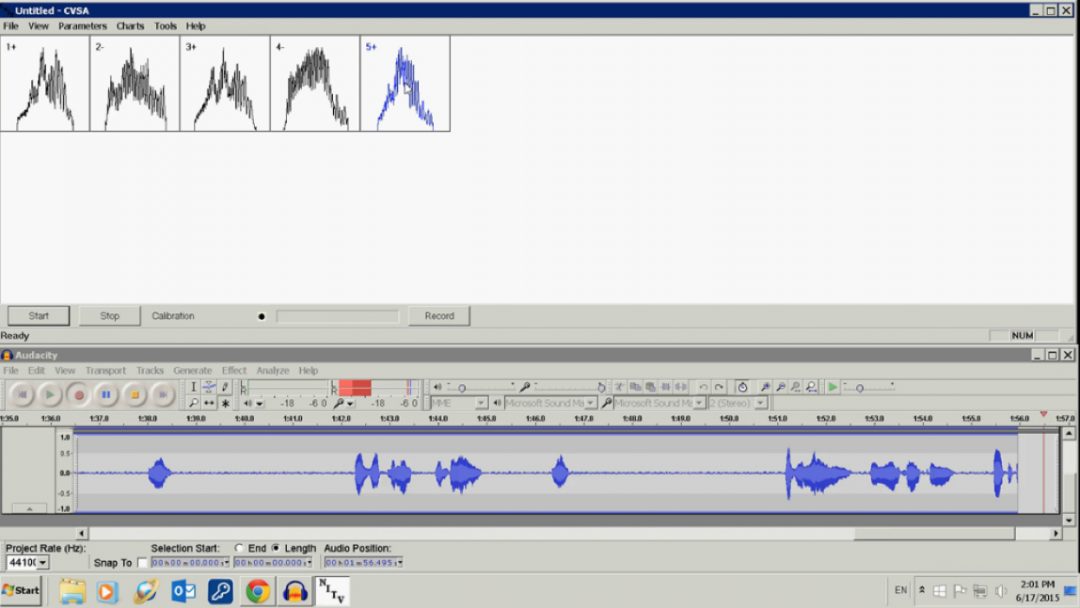This screenshot has height=608, width=1080.
Task: Select the Length radio button
Action: tap(276, 548)
